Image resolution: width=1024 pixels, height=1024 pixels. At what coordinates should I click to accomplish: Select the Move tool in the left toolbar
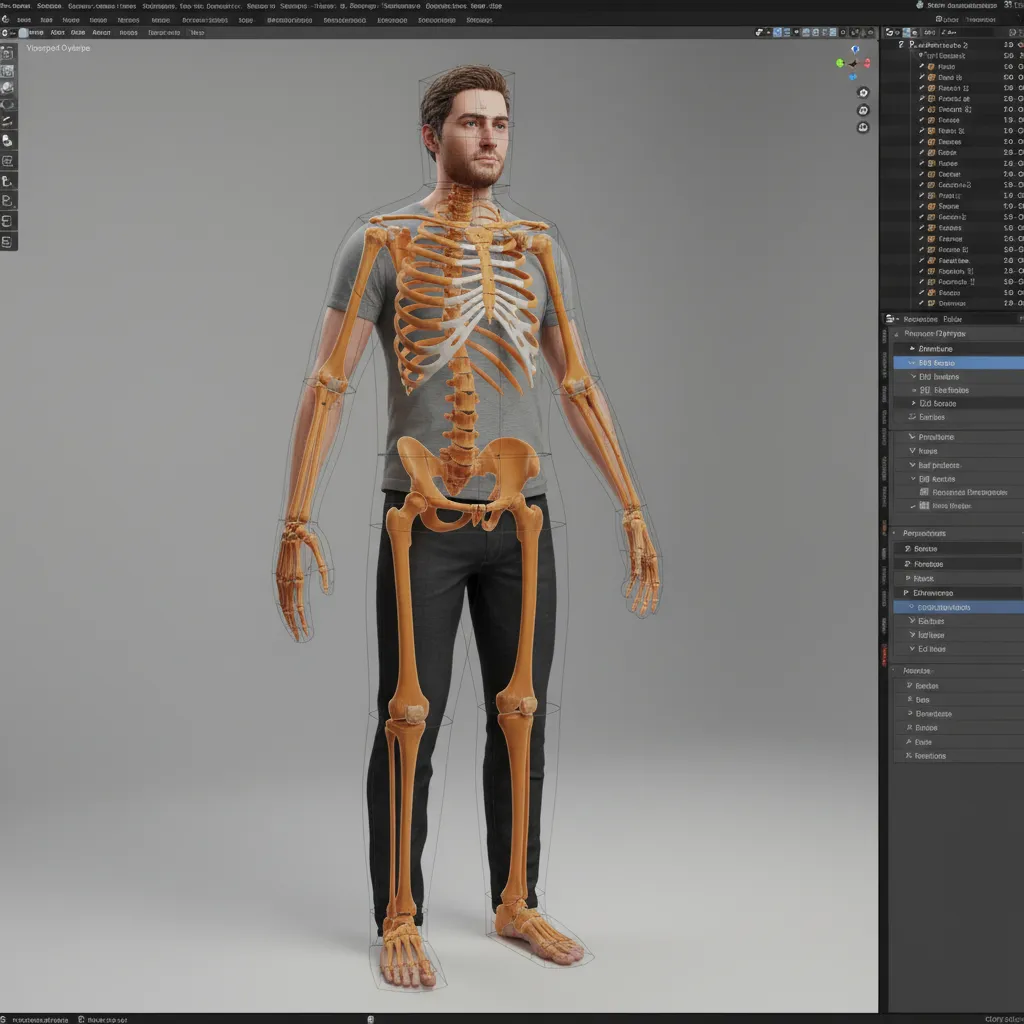pos(10,87)
